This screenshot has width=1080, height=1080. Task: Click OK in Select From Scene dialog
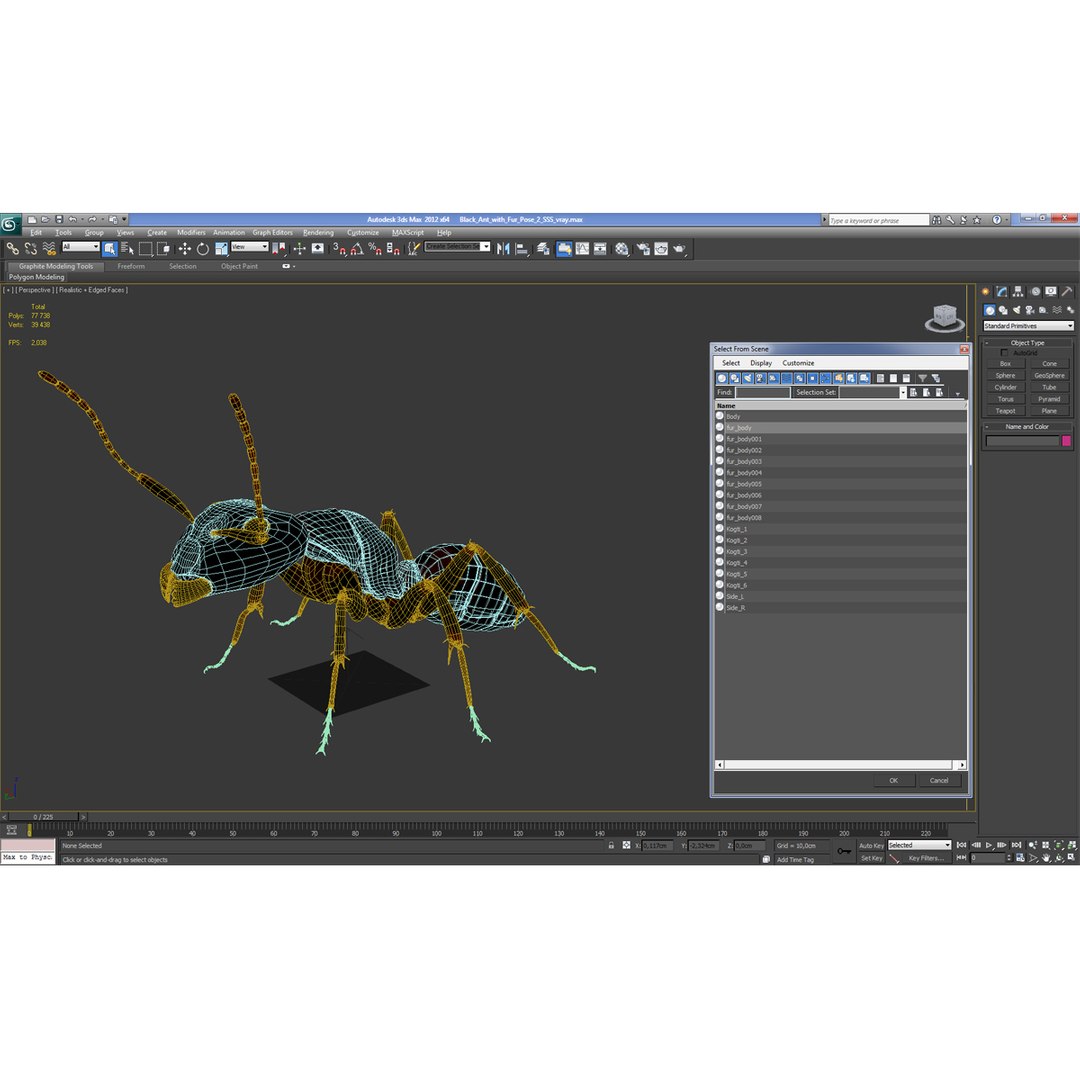coord(893,780)
